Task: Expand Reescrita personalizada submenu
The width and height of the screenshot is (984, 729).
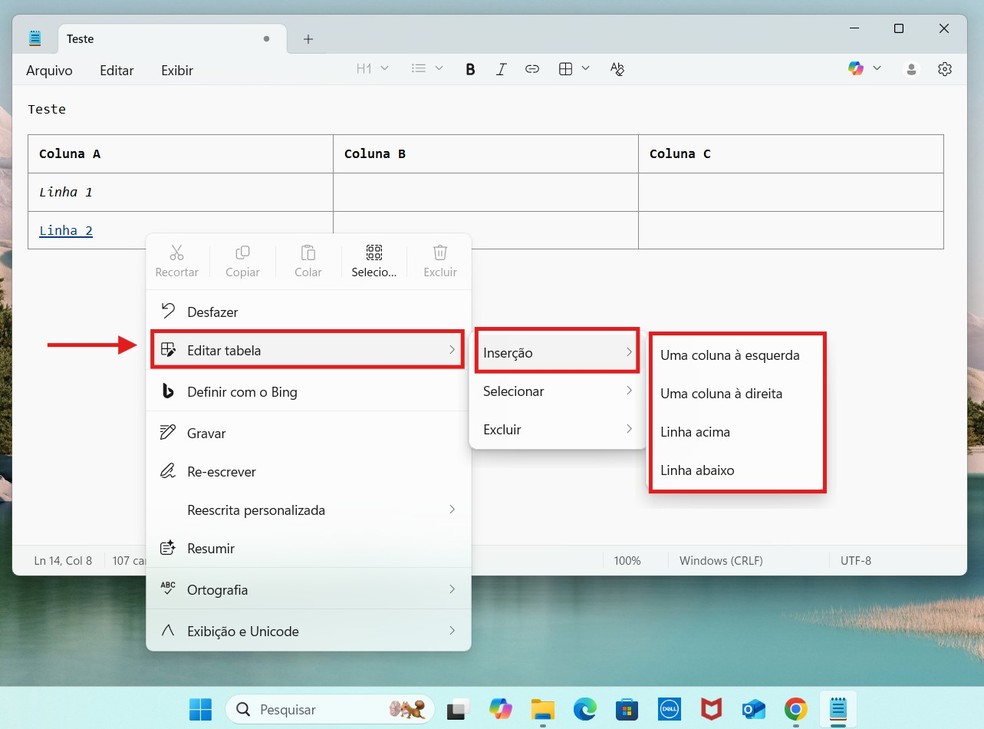Action: (308, 509)
